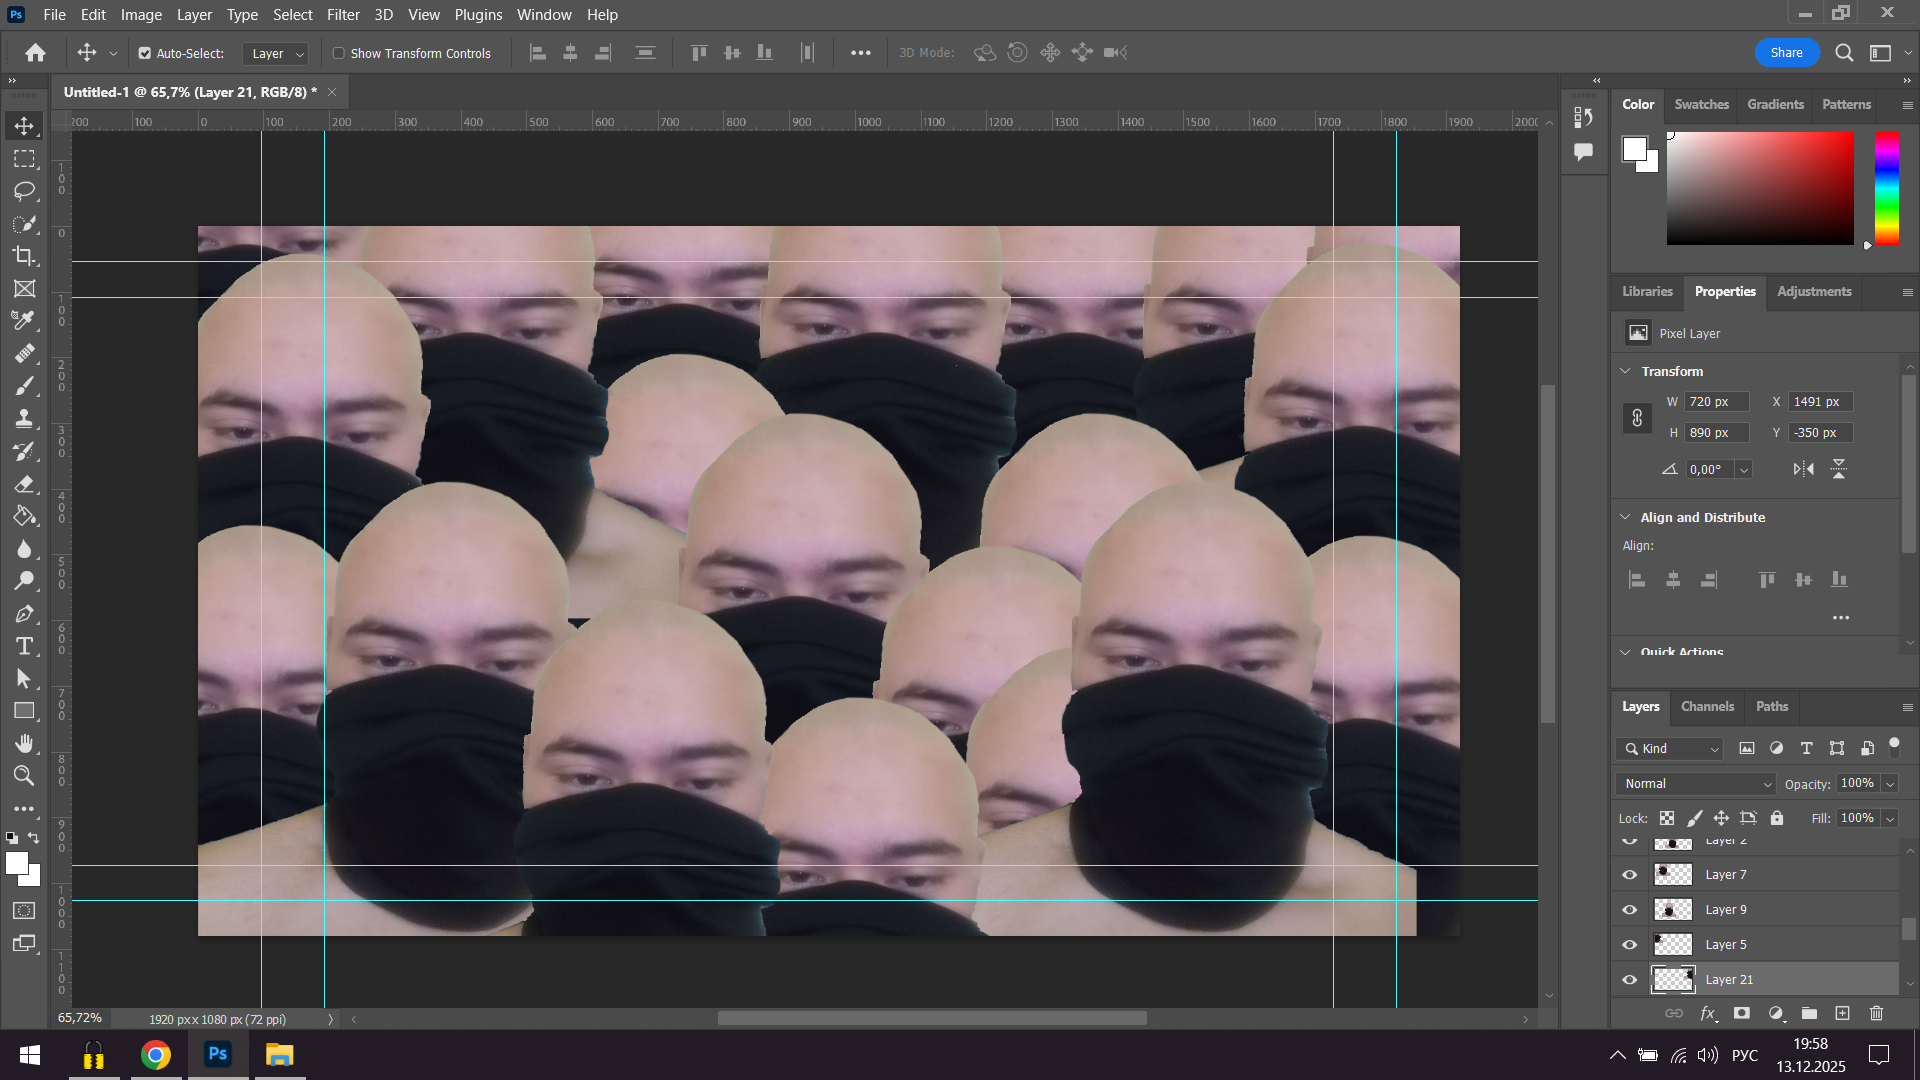Select the Eyedropper tool
This screenshot has height=1080, width=1920.
point(24,321)
